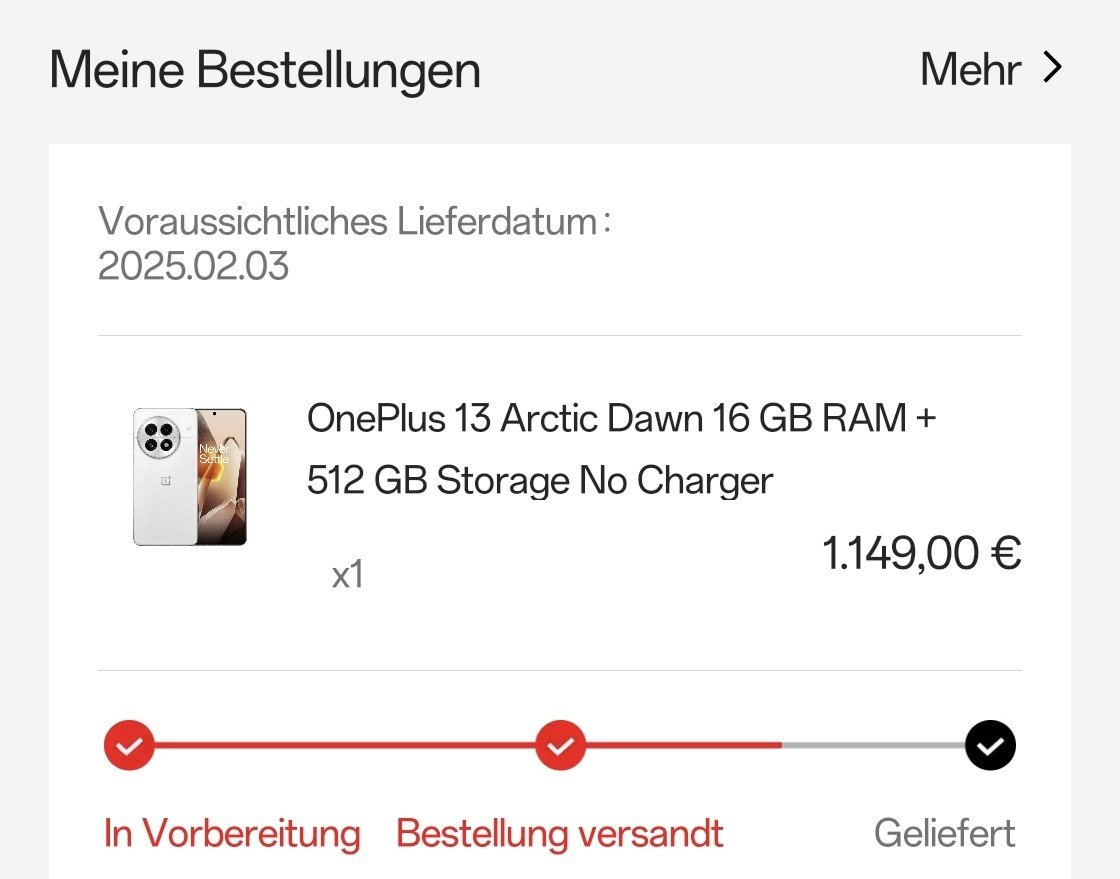The width and height of the screenshot is (1120, 879).
Task: Click the 1.149,00 € price
Action: 921,553
